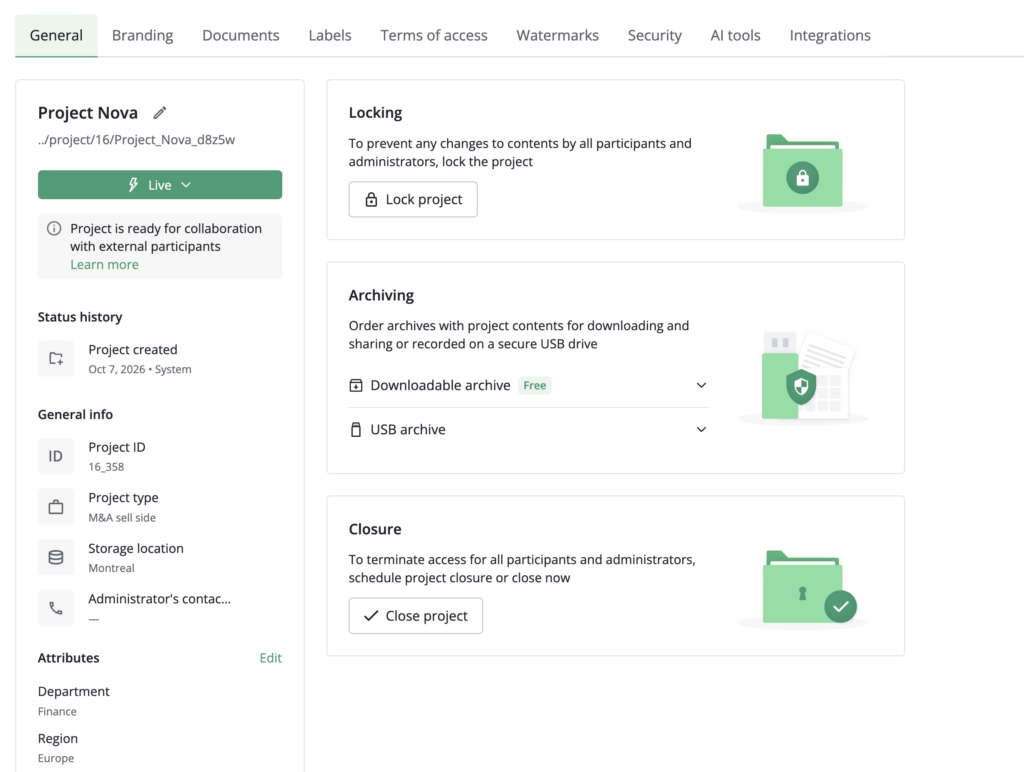Screen dimensions: 1024x772
Task: Open the Live status dropdown
Action: [x=160, y=185]
